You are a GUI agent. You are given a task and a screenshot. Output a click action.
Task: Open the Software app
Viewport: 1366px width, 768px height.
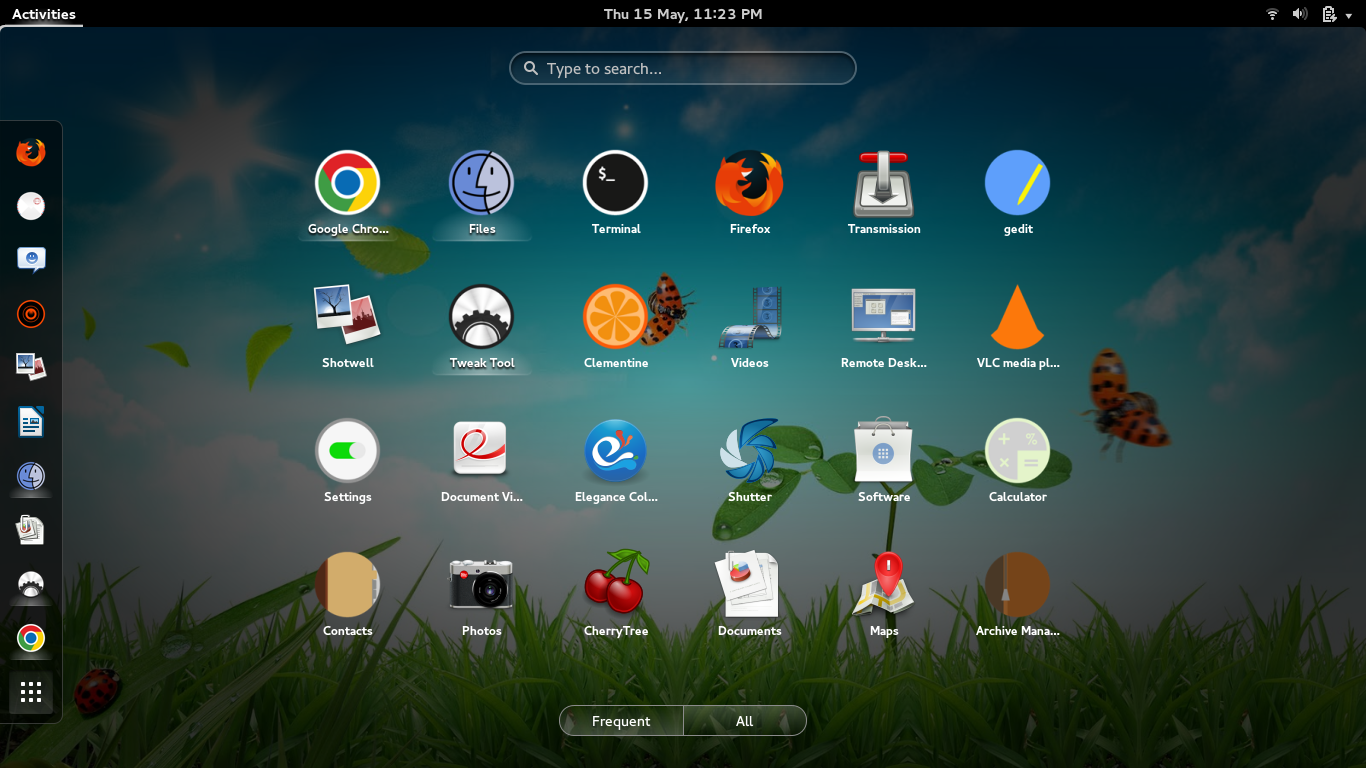pyautogui.click(x=883, y=462)
